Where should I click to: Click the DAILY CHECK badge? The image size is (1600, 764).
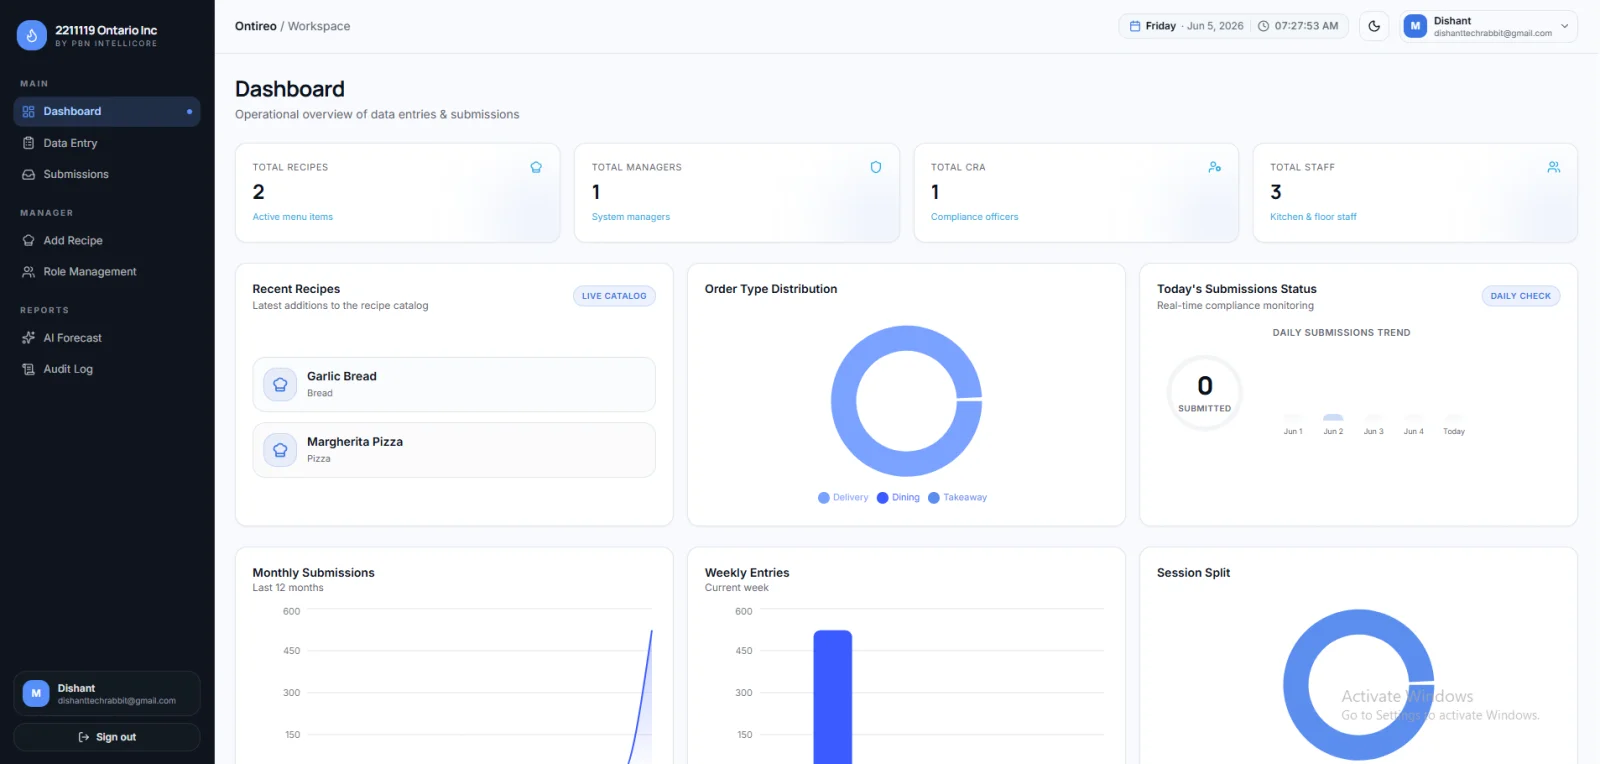(x=1520, y=296)
